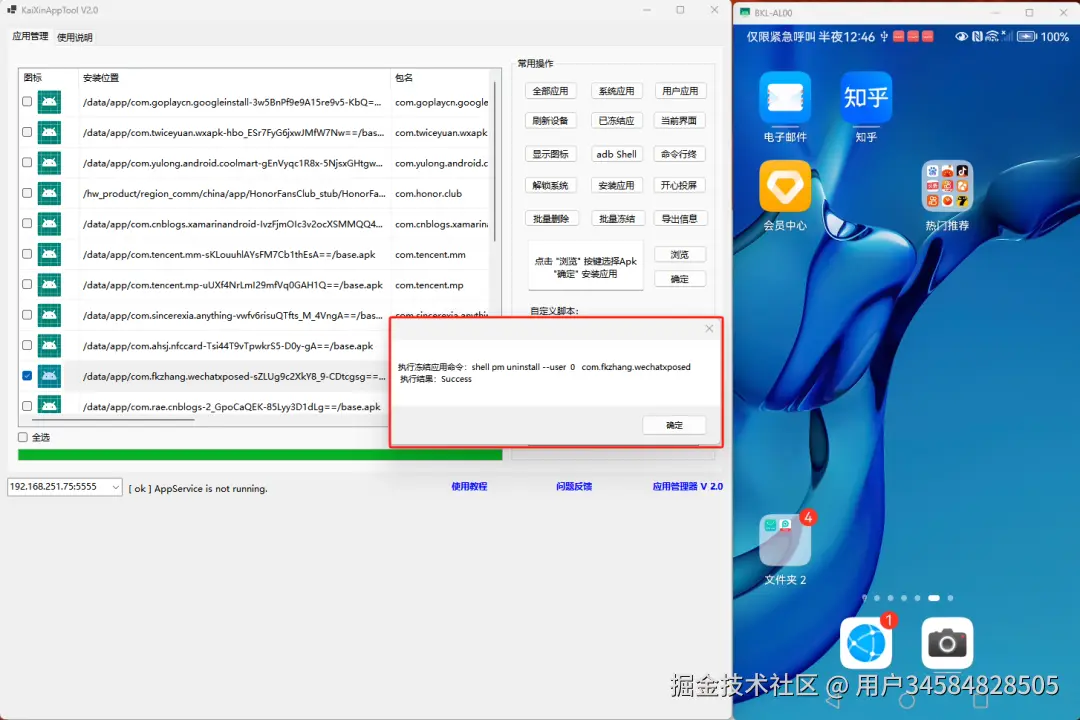Click the adb Shell button

pyautogui.click(x=616, y=154)
